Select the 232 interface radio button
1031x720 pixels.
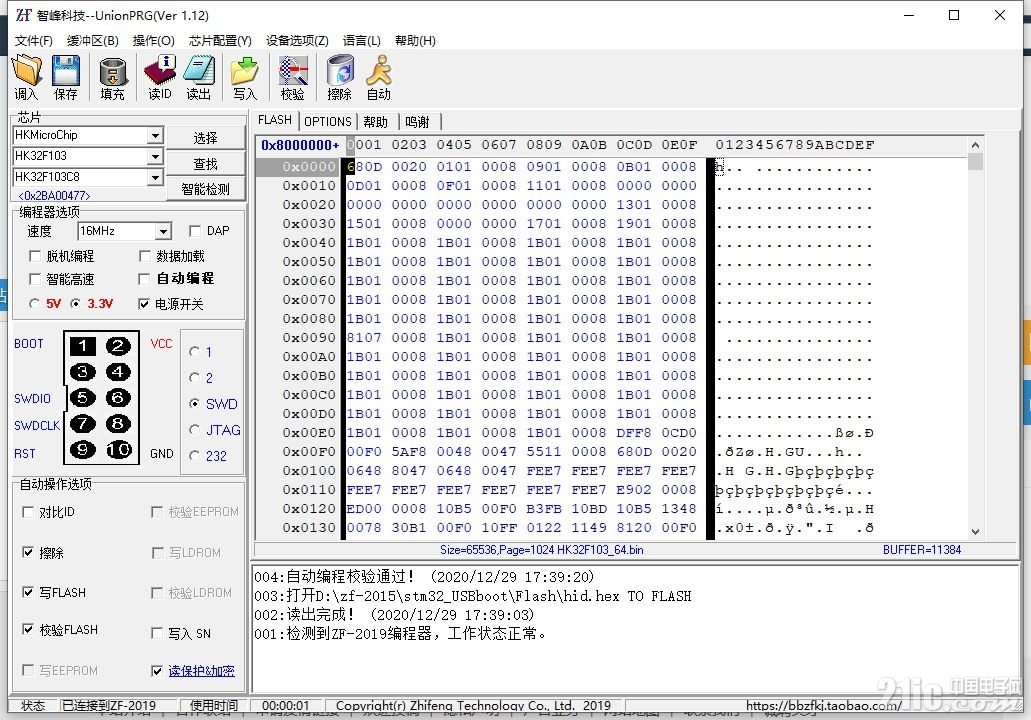[194, 456]
